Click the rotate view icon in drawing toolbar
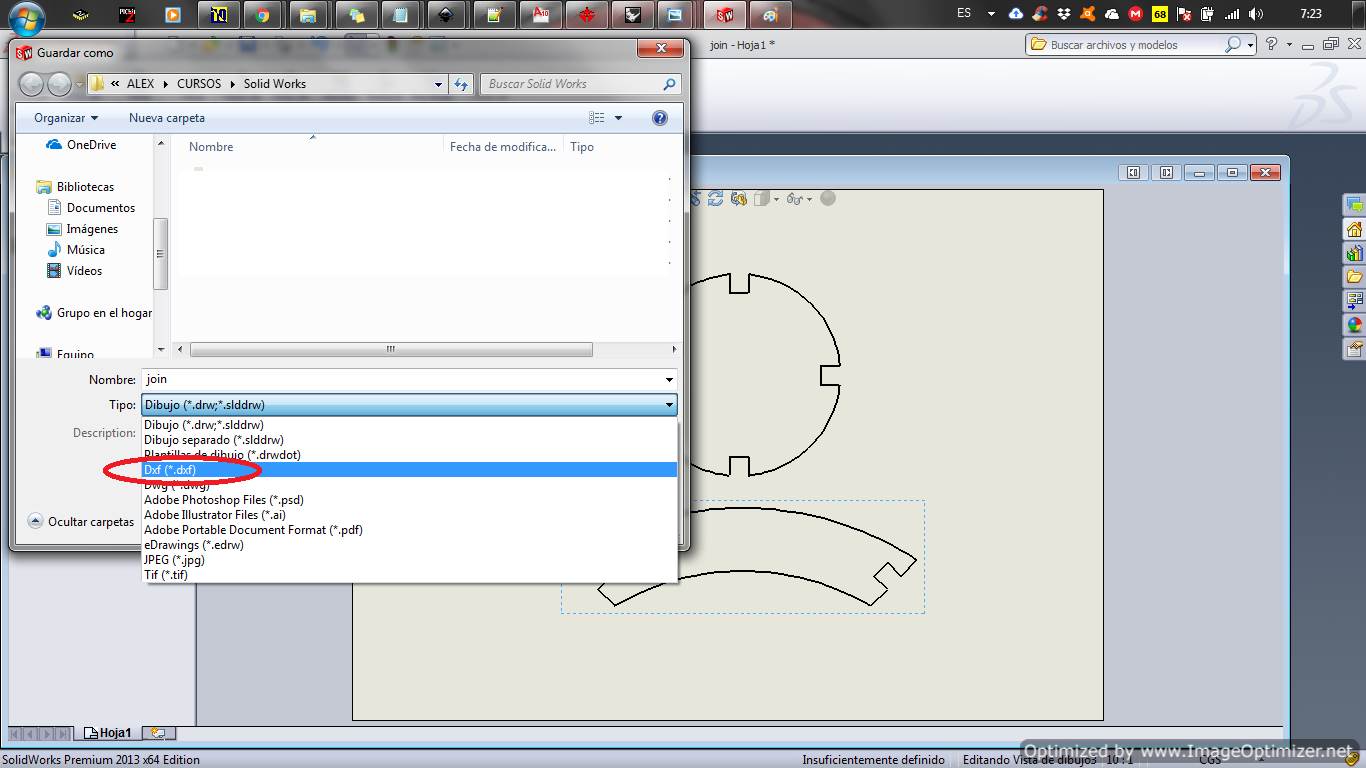The height and width of the screenshot is (768, 1366). point(716,198)
